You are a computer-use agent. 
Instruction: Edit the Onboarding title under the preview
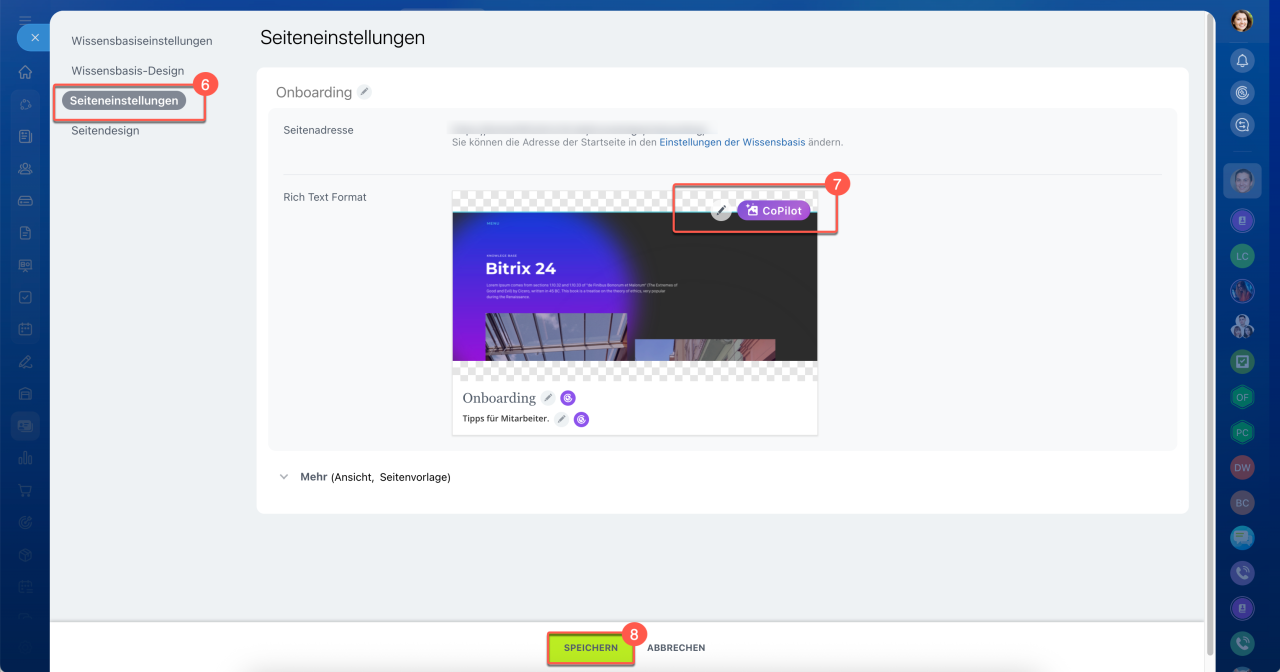pos(548,398)
